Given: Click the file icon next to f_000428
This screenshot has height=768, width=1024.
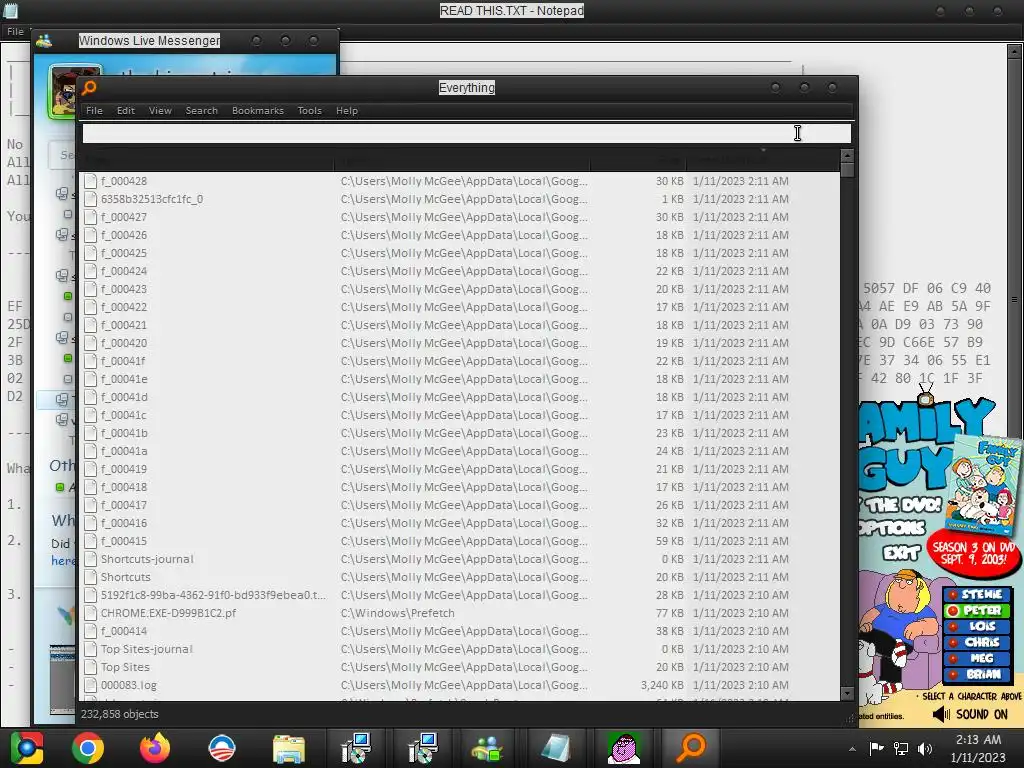Looking at the screenshot, I should (90, 181).
